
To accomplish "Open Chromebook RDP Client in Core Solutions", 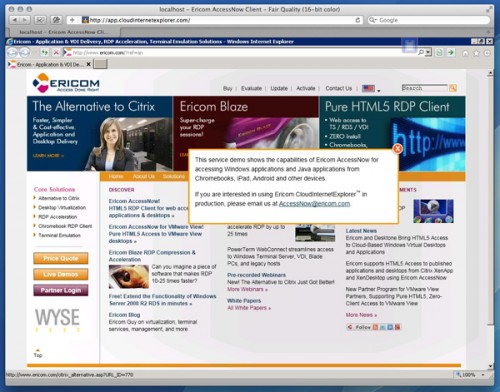I will click(x=65, y=226).
